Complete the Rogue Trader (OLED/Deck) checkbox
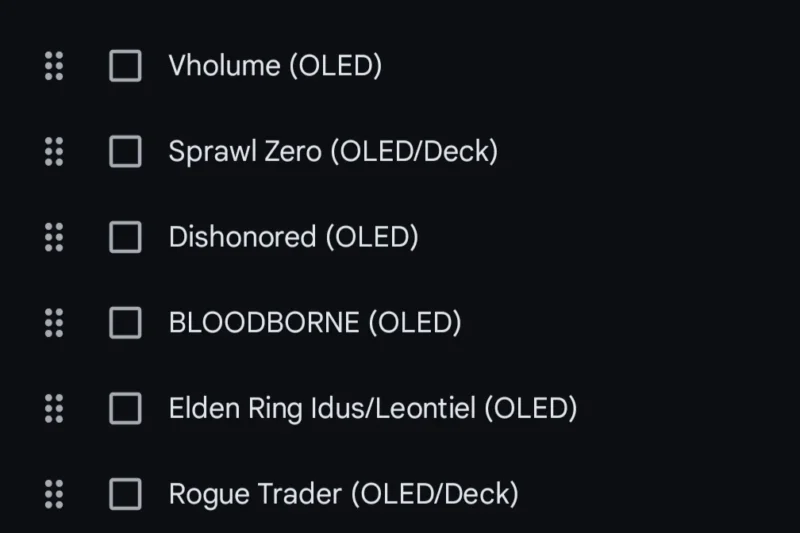This screenshot has width=800, height=533. [x=126, y=494]
